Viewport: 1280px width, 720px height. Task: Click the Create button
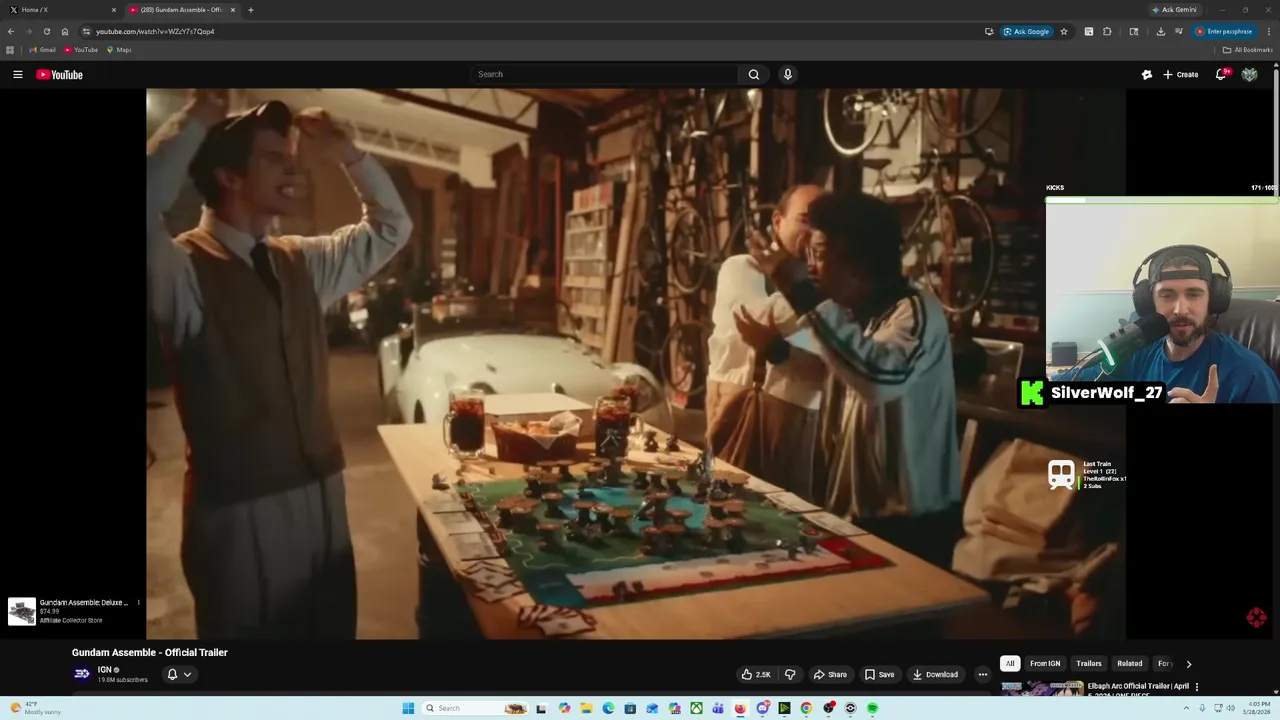[x=1181, y=74]
